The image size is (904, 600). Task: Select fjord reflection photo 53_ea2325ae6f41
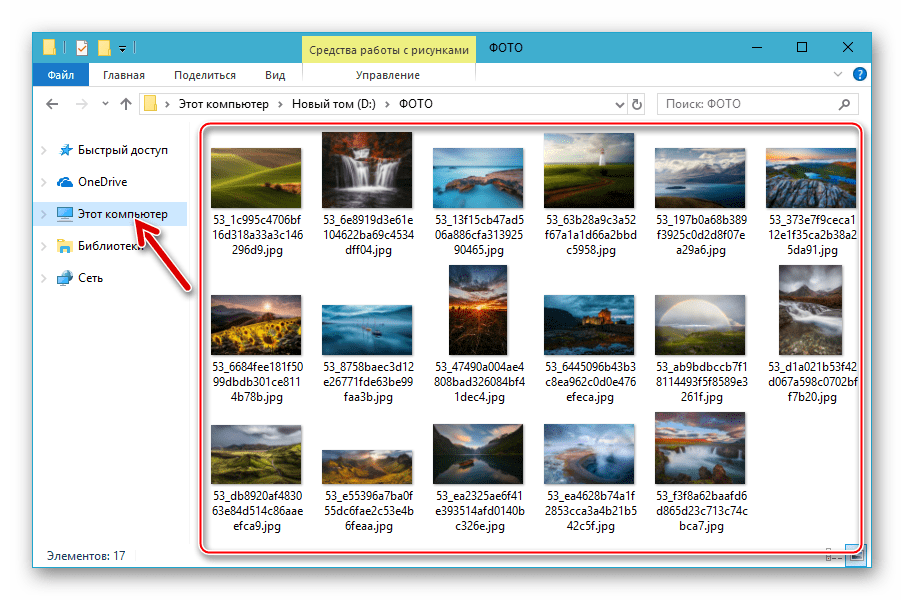pos(478,454)
